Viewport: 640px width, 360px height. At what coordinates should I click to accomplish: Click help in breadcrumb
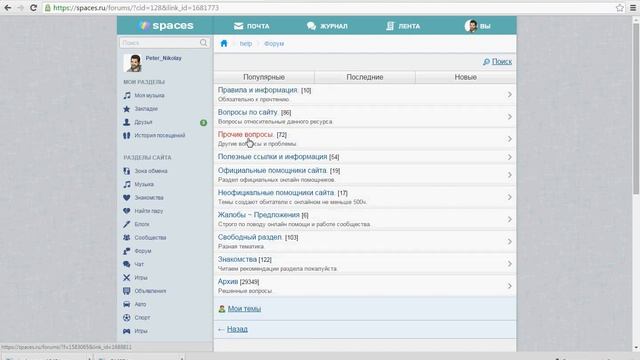(x=246, y=43)
